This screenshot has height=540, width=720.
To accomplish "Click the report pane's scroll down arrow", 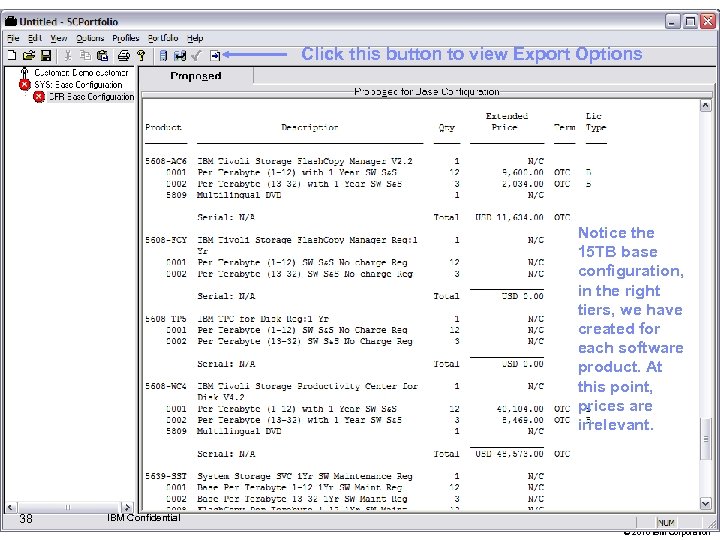I will pos(706,503).
